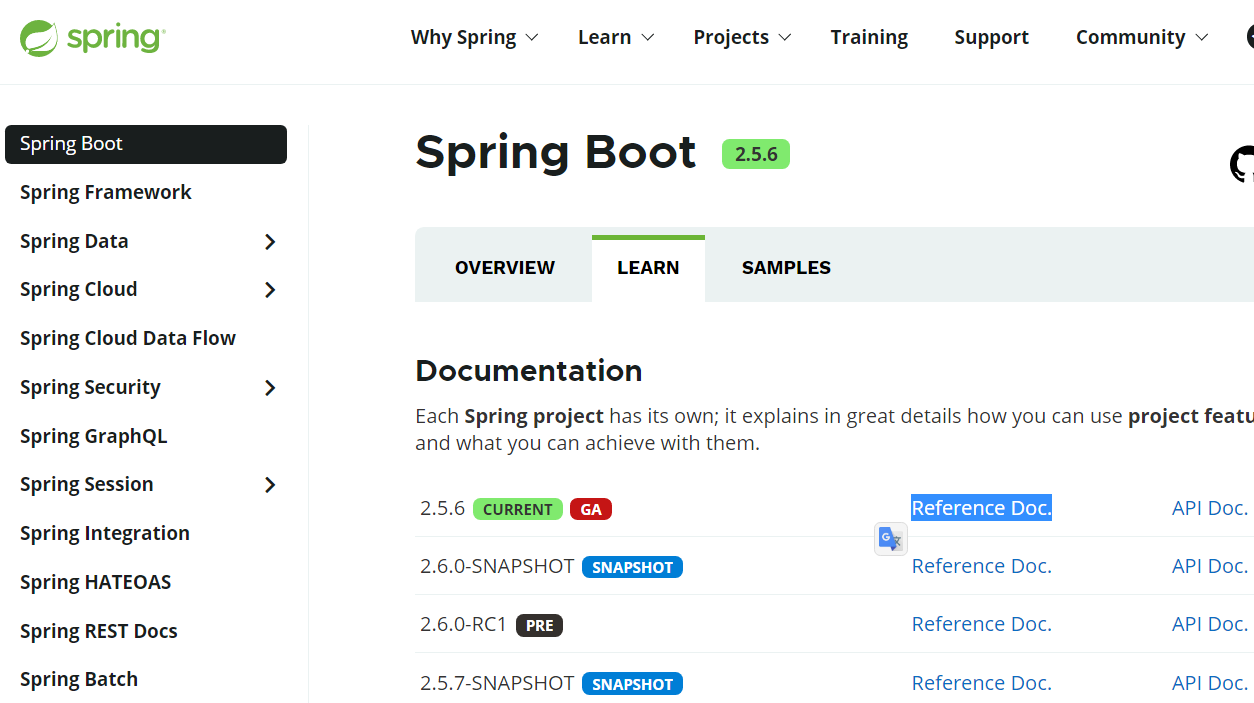Open the Training page from the top navigation
Image resolution: width=1254 pixels, height=703 pixels.
pos(869,37)
